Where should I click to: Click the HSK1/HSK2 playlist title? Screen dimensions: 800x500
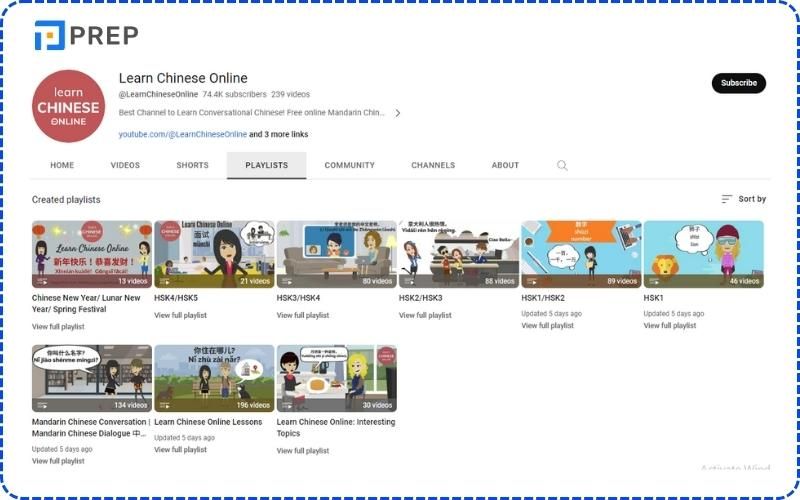pos(543,298)
